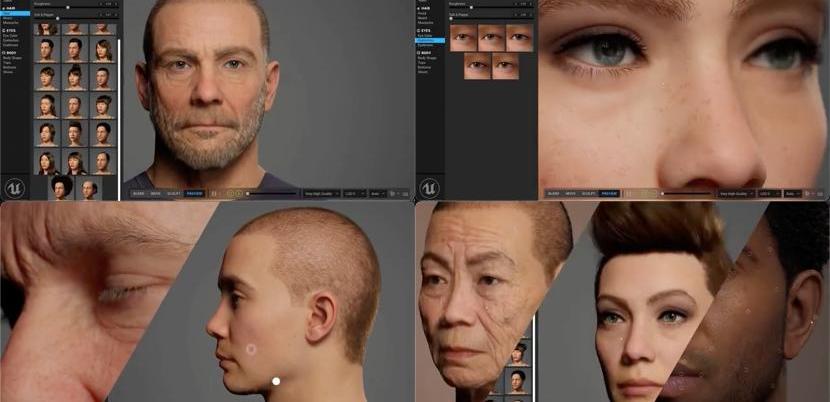Click SCULPT mode button in left window
Screen dimensions: 830x402
(175, 192)
